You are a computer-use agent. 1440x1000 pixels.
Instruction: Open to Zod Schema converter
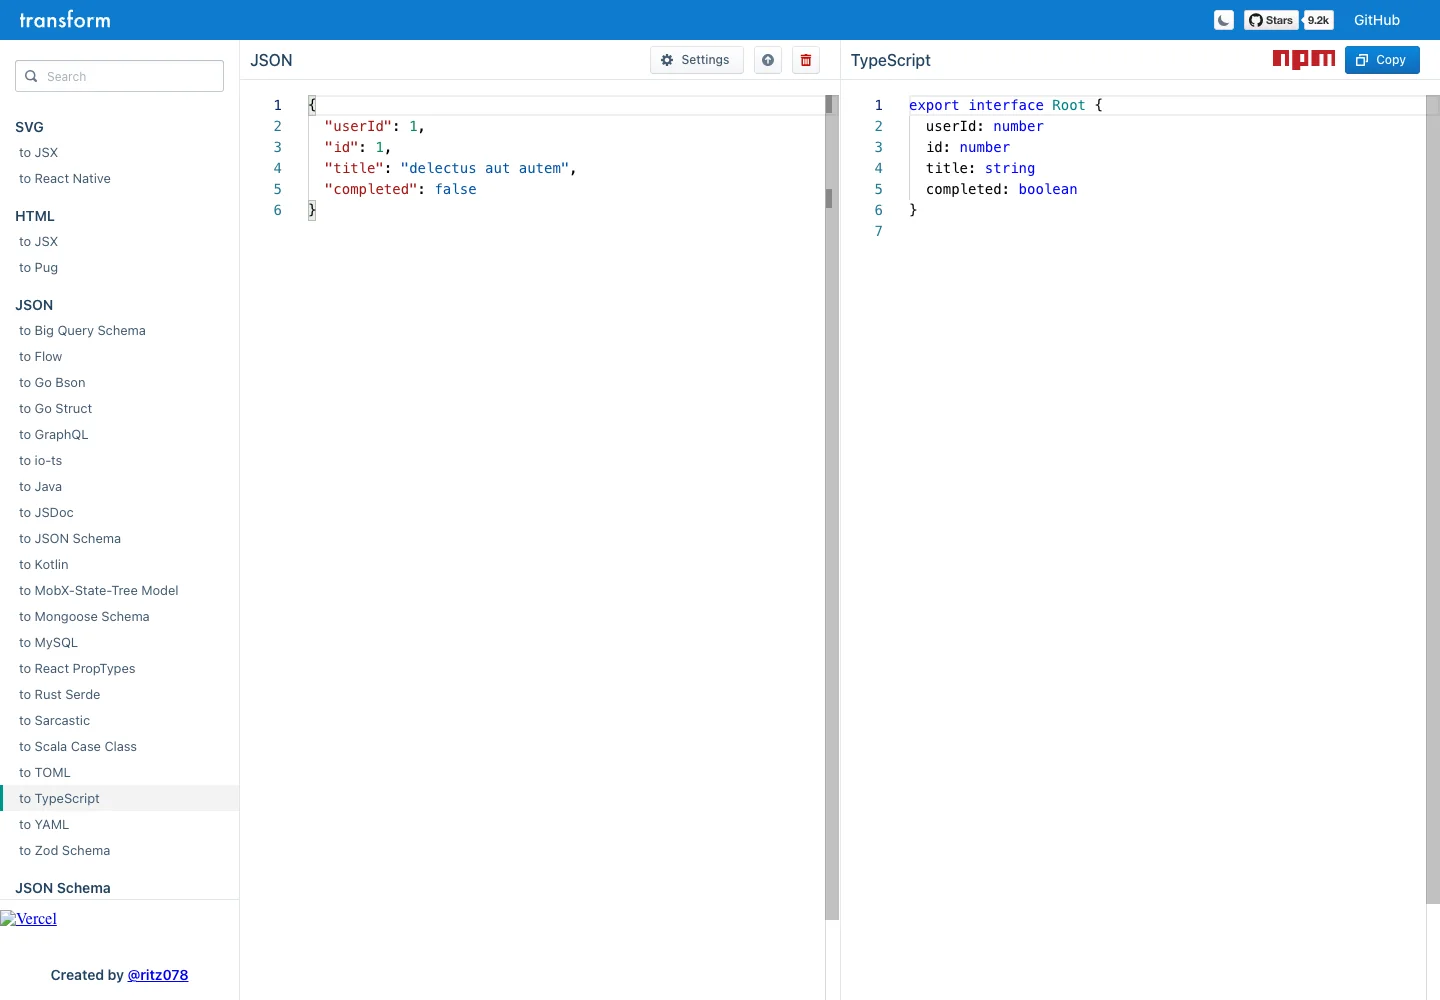[119, 851]
